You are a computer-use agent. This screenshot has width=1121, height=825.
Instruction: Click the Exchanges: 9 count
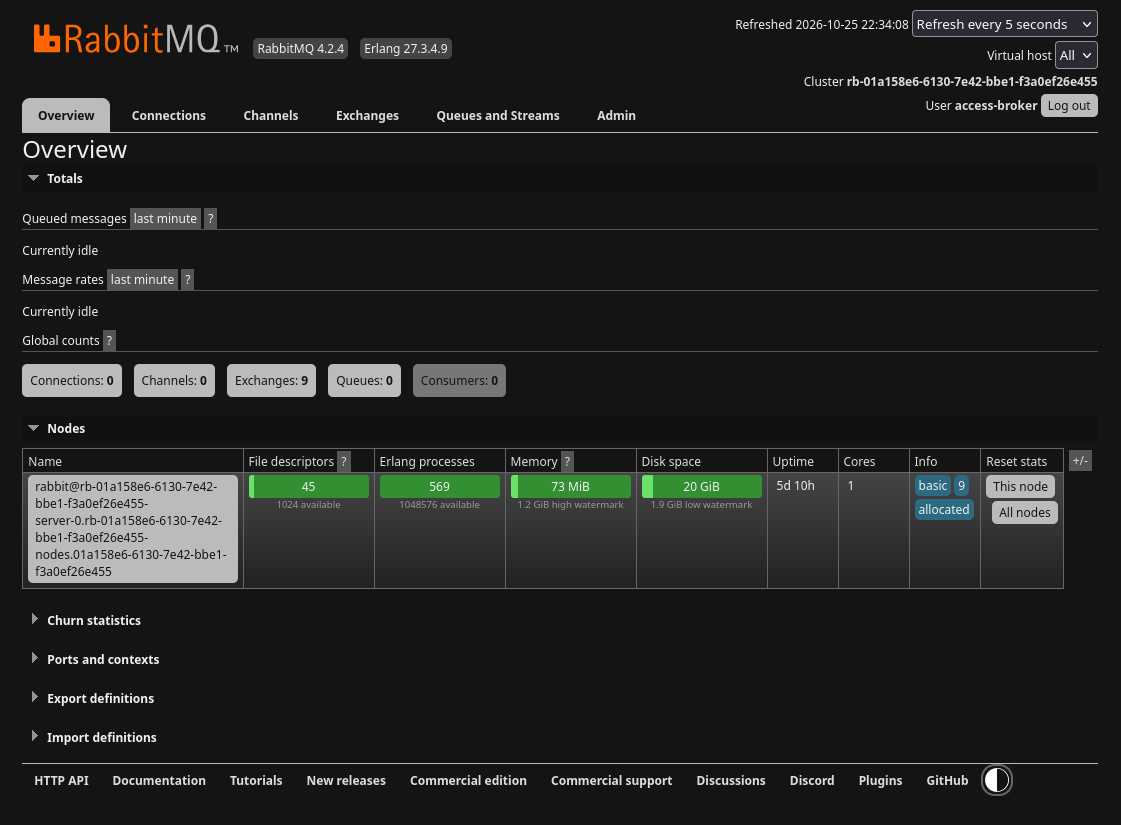272,380
